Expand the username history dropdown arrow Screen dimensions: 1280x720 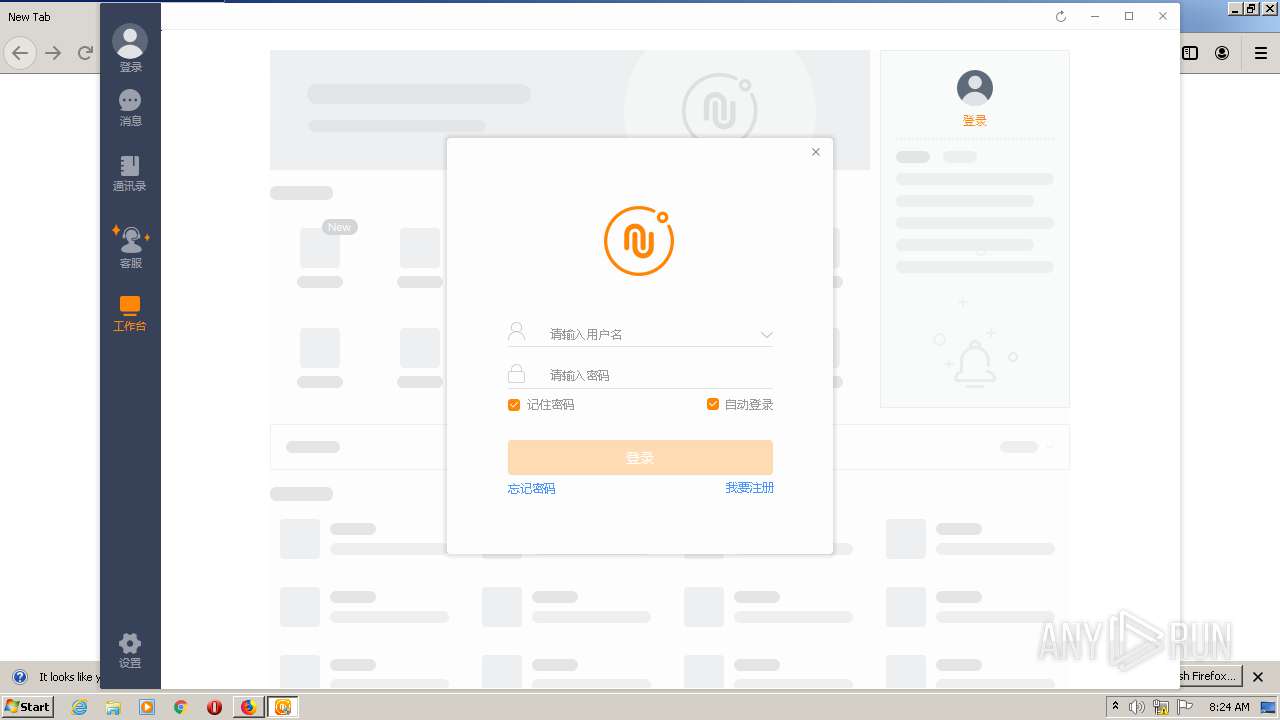coord(766,335)
